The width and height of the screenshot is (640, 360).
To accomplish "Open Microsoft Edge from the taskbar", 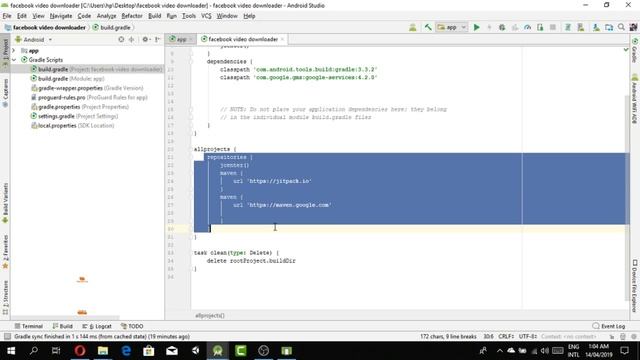I will point(126,351).
